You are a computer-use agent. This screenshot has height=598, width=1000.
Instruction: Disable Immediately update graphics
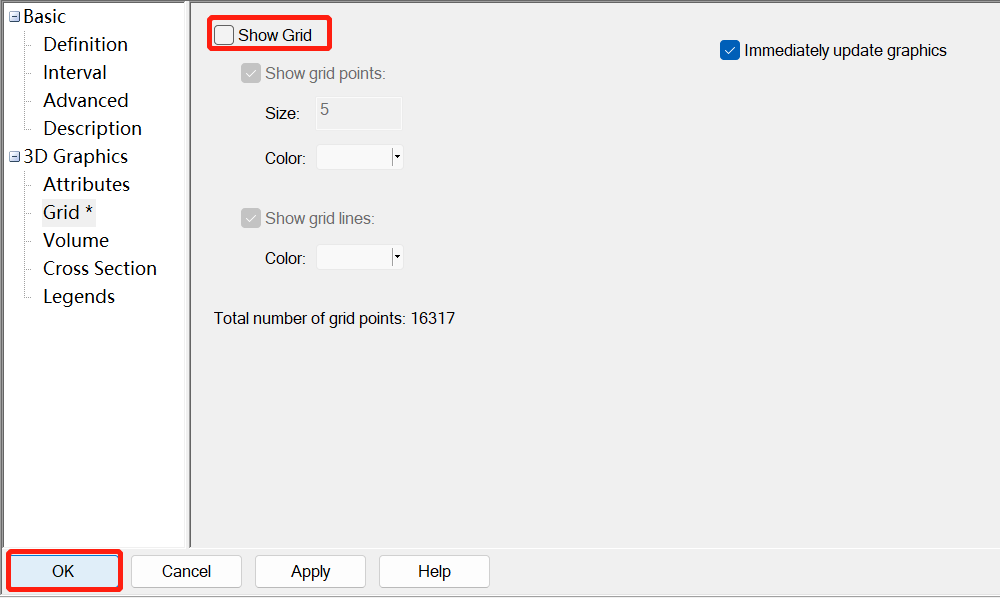point(729,50)
